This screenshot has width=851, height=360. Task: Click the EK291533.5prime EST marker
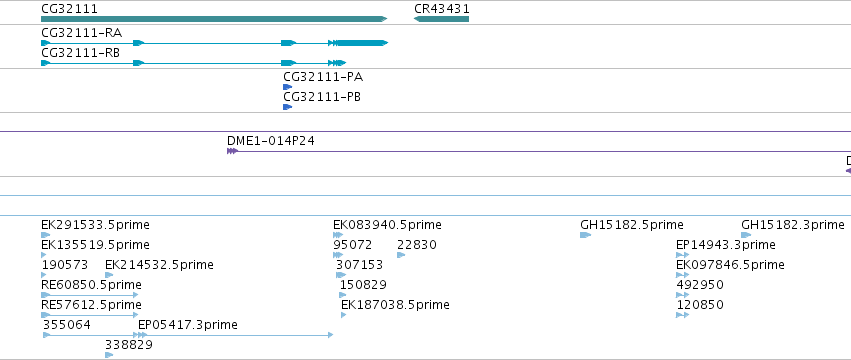click(46, 235)
